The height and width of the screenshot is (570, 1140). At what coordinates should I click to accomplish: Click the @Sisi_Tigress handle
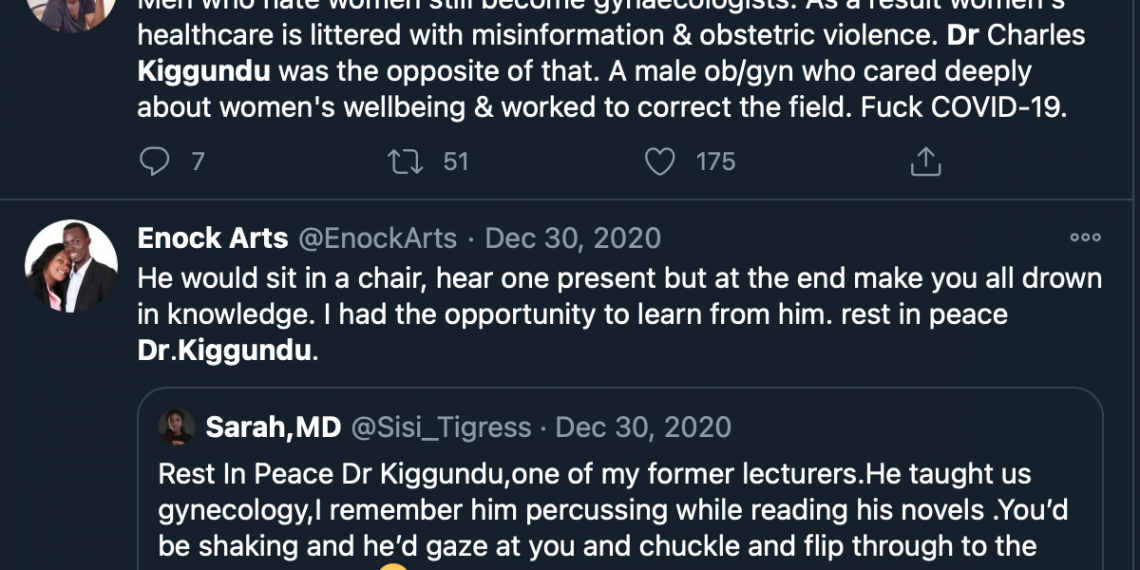[x=441, y=427]
